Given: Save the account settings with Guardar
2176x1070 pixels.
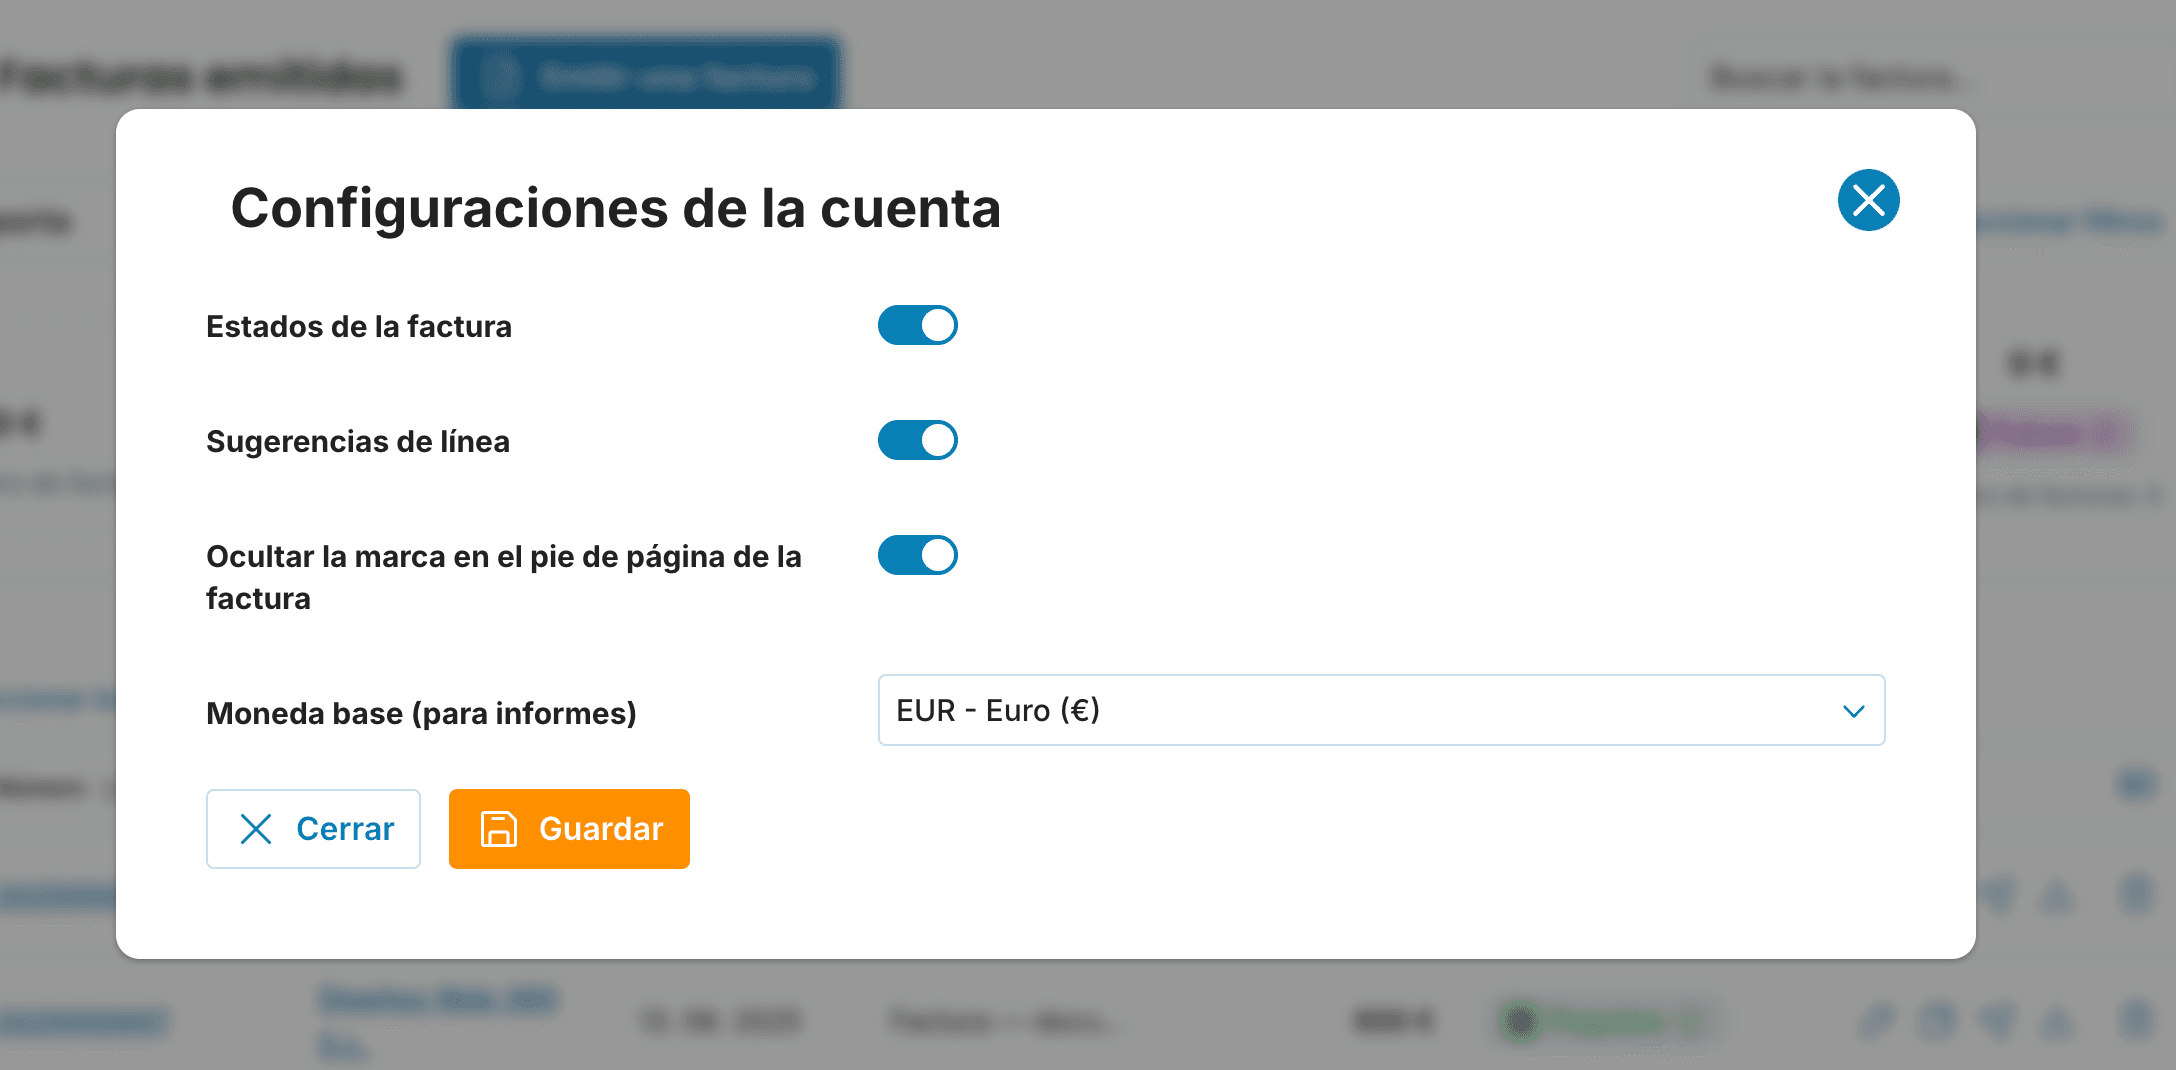Looking at the screenshot, I should [x=569, y=828].
